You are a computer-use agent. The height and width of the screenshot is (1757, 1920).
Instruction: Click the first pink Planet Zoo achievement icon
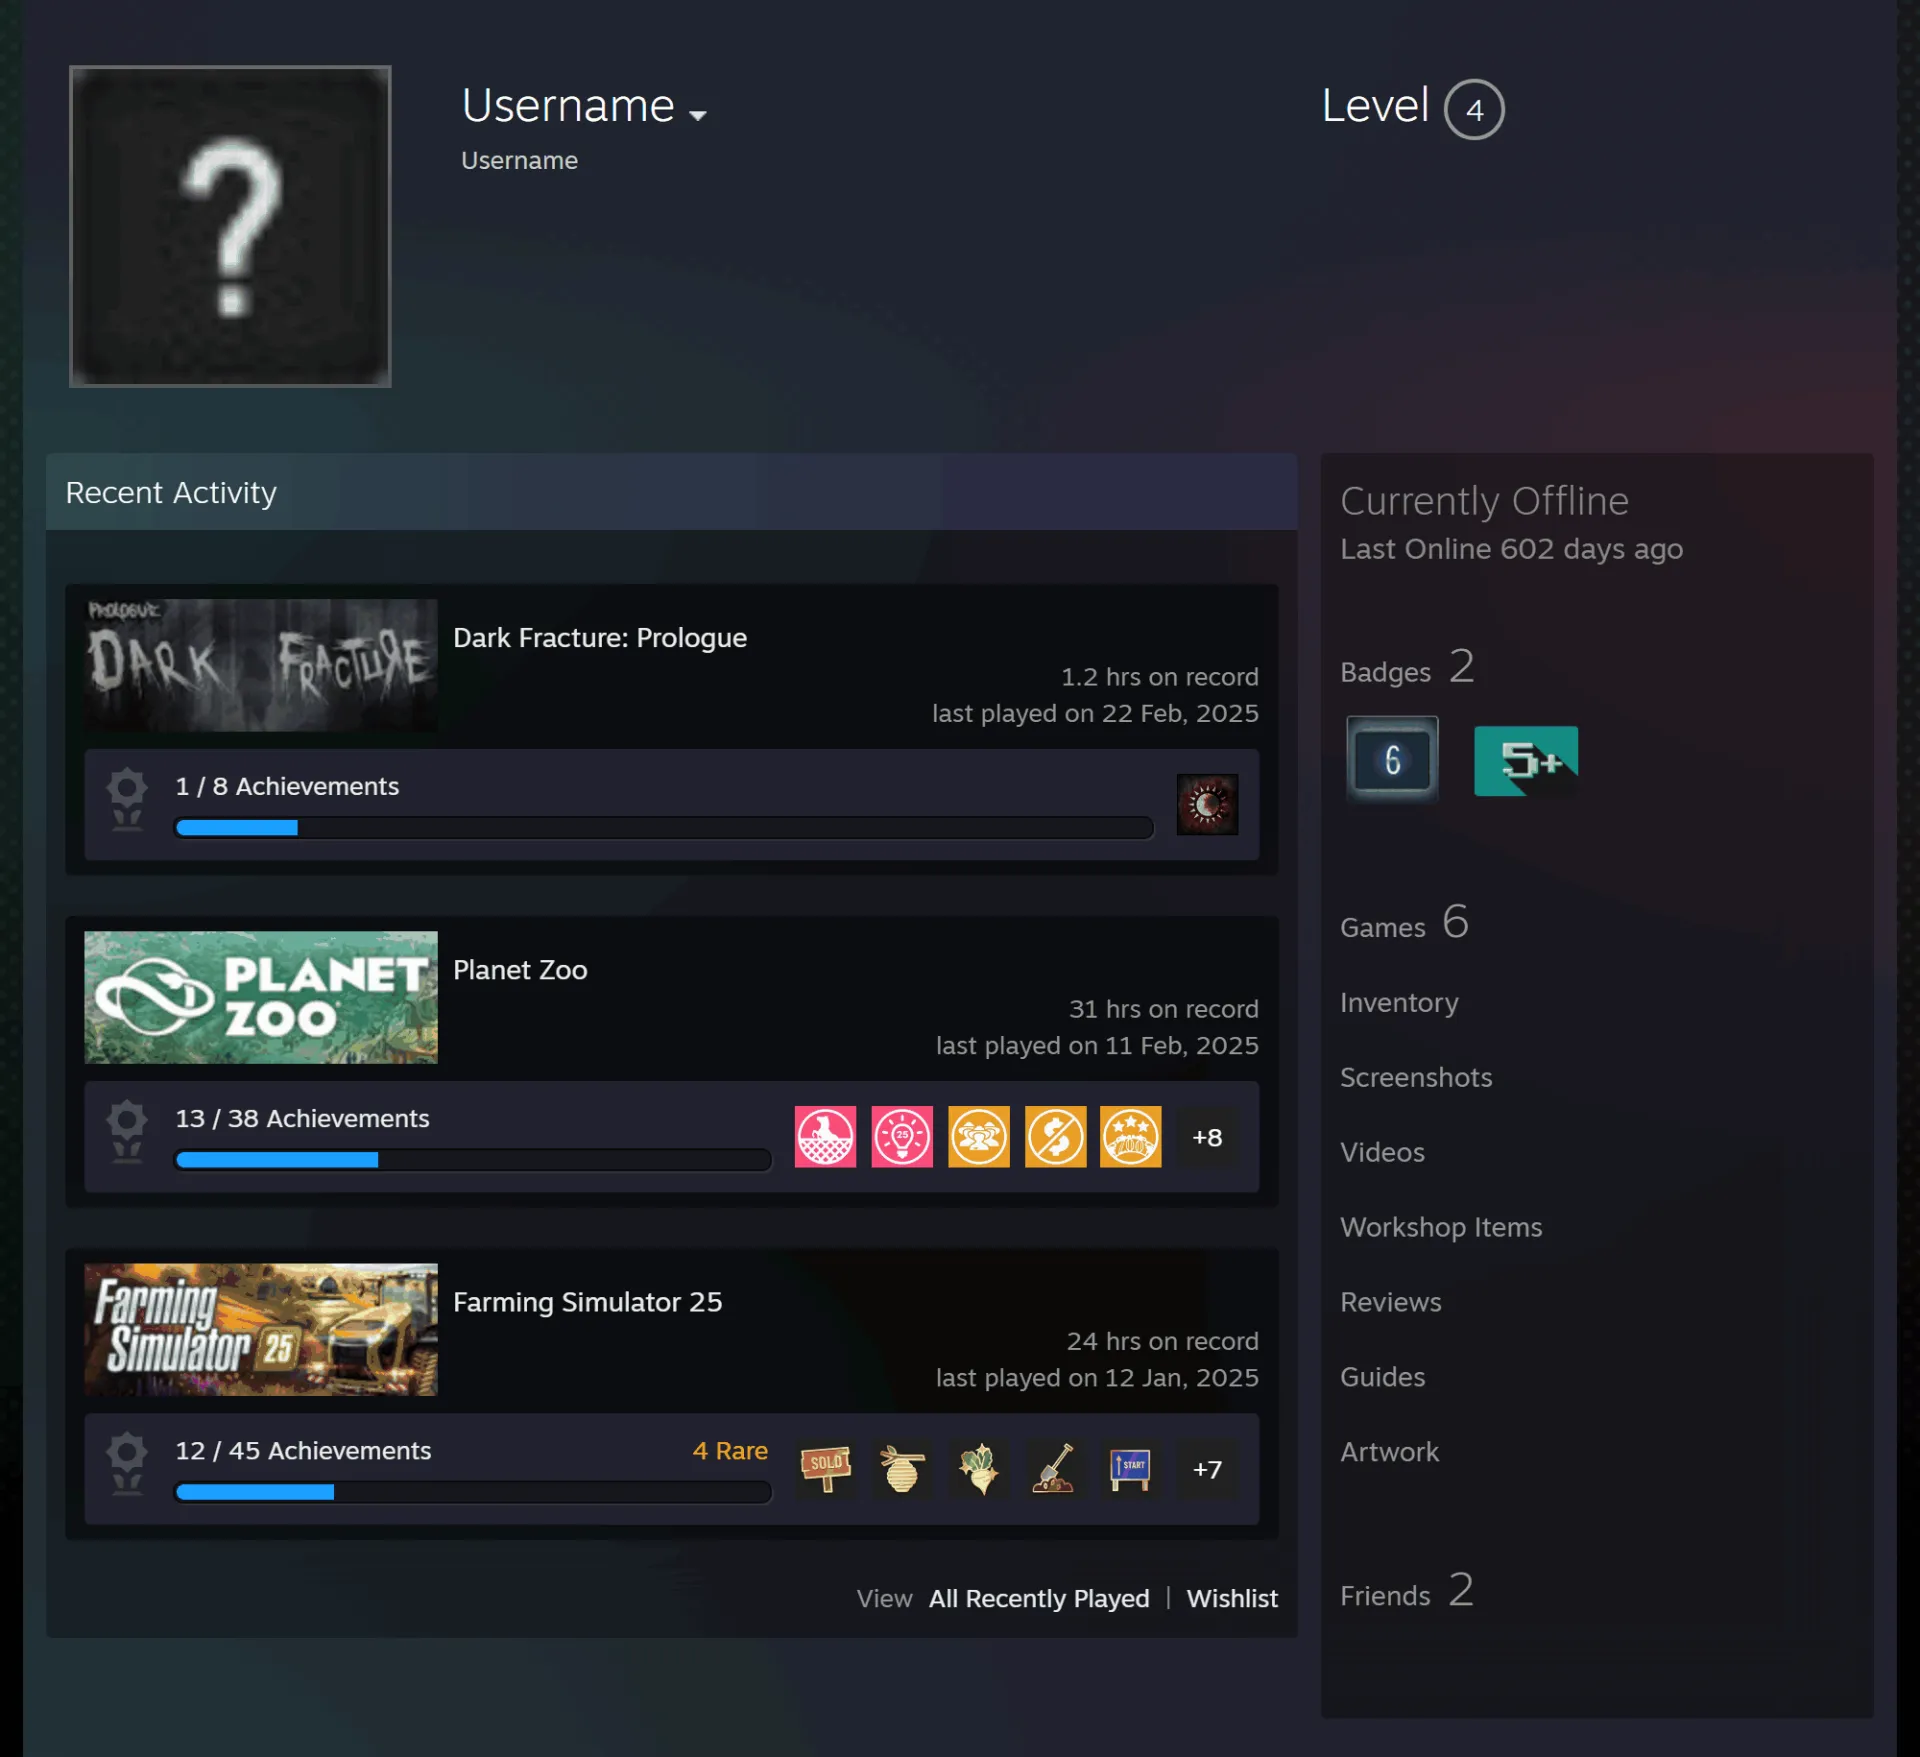point(825,1137)
